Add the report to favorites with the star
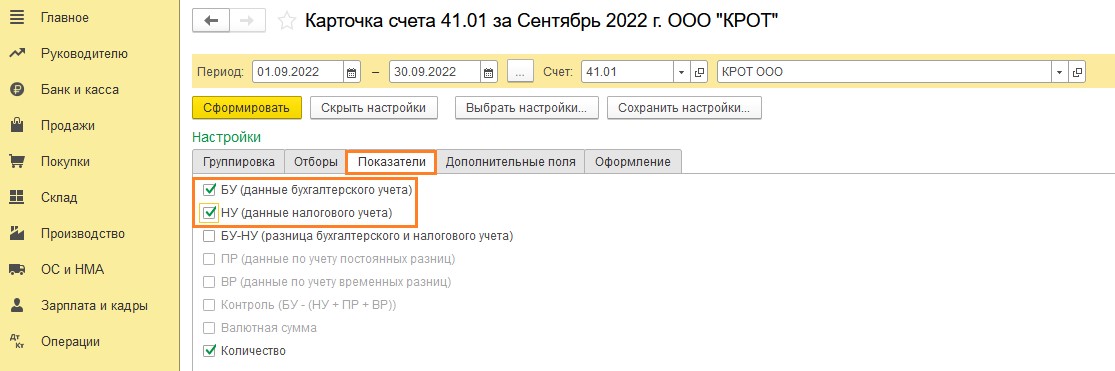Image resolution: width=1115 pixels, height=371 pixels. pyautogui.click(x=286, y=21)
